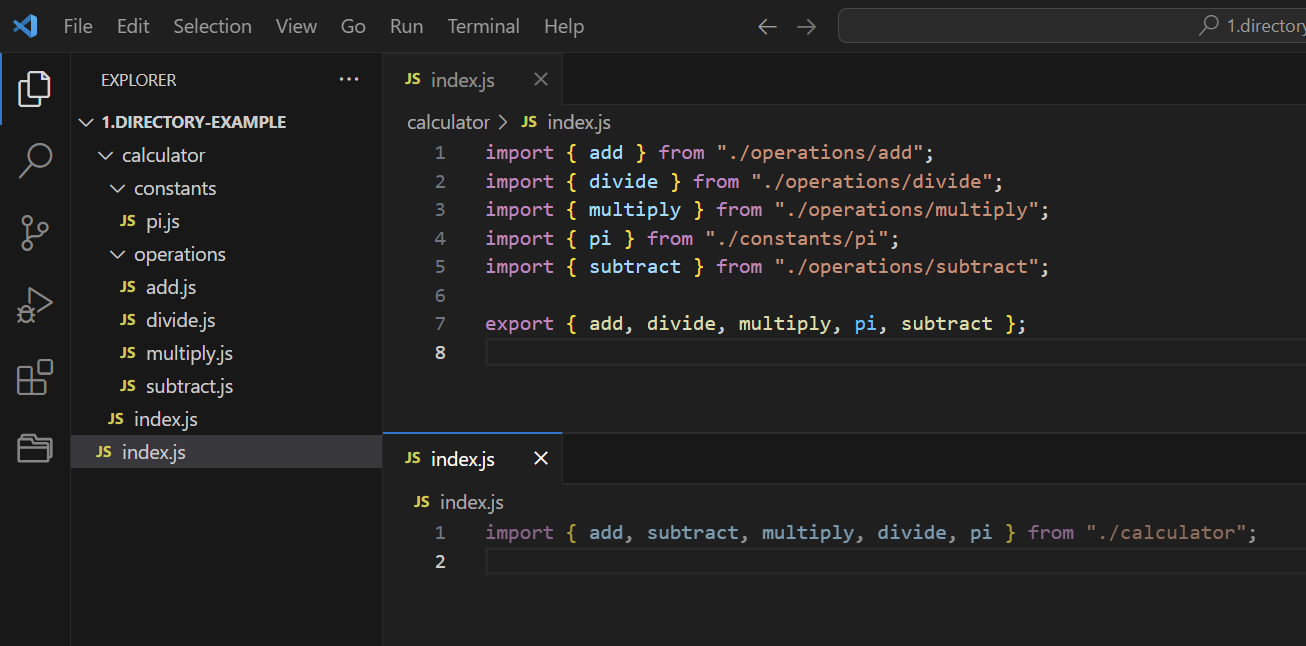Image resolution: width=1306 pixels, height=646 pixels.
Task: Open the Help menu
Action: pos(564,27)
